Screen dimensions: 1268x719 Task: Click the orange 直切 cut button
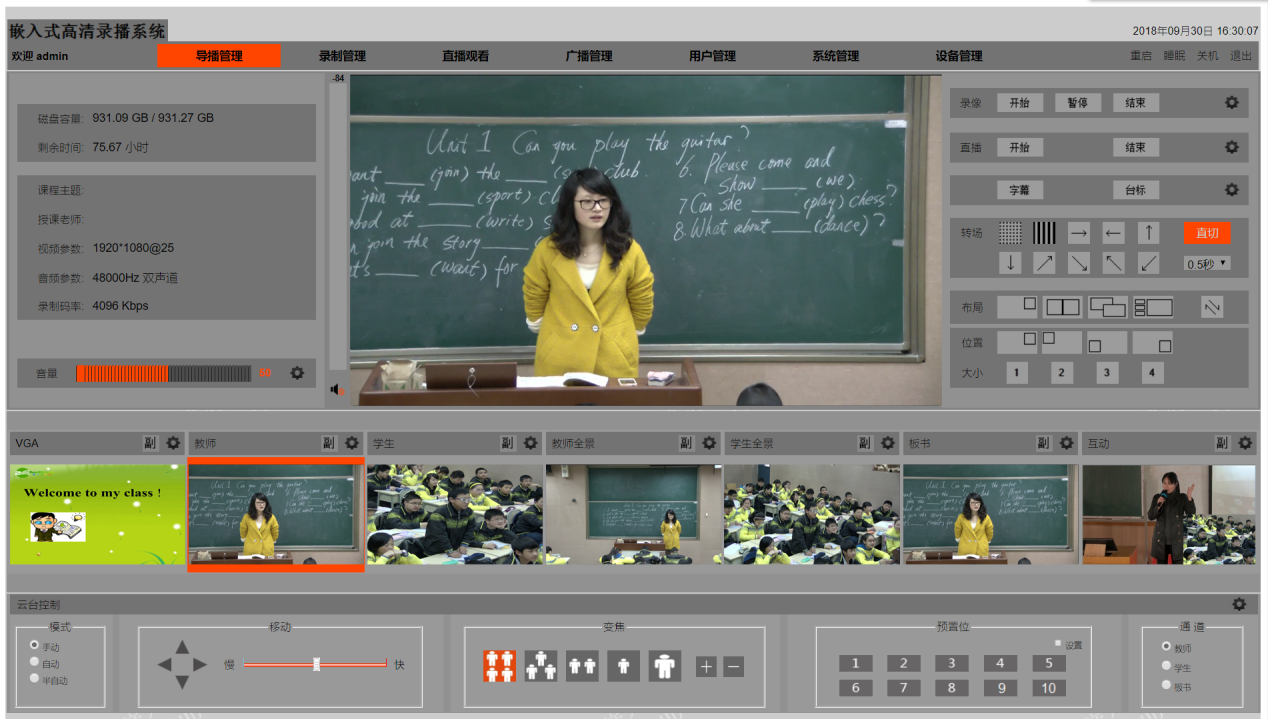click(1207, 233)
